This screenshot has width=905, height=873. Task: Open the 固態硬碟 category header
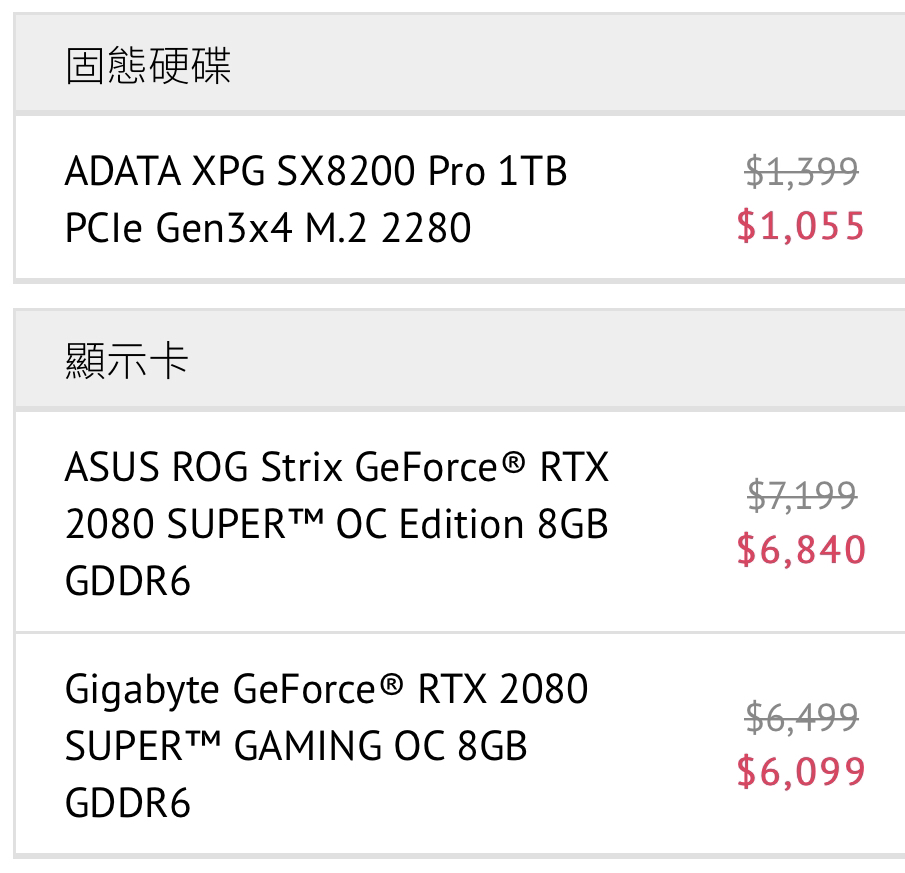(x=460, y=62)
